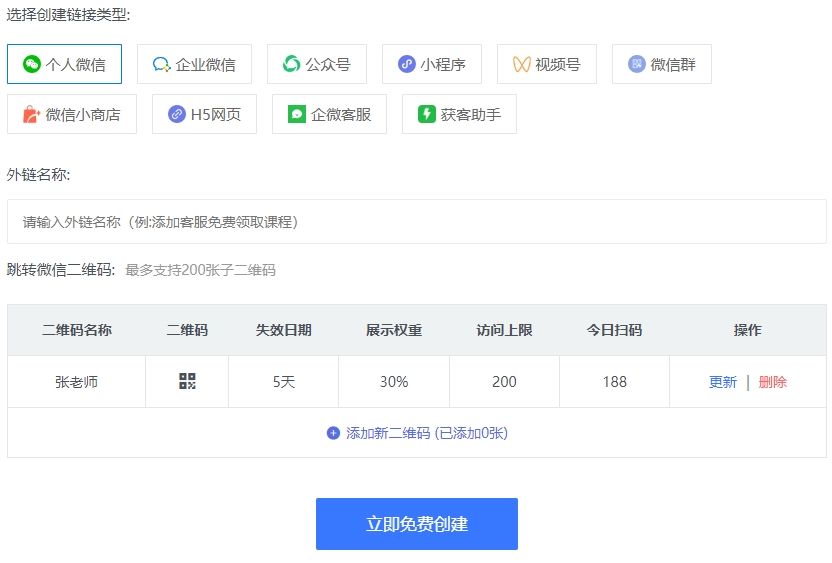Click the 二维码 column header
This screenshot has width=832, height=563.
[187, 330]
